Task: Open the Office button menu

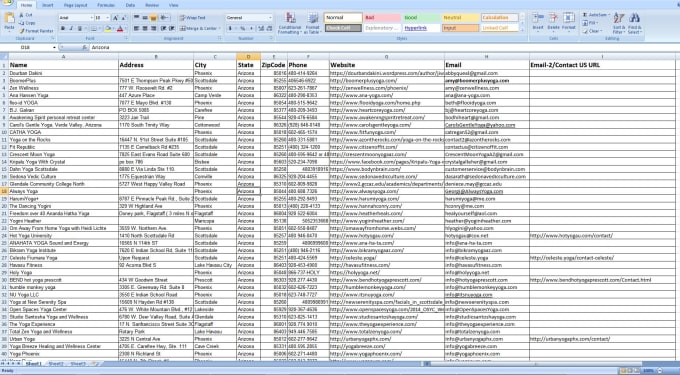Action: pos(7,3)
